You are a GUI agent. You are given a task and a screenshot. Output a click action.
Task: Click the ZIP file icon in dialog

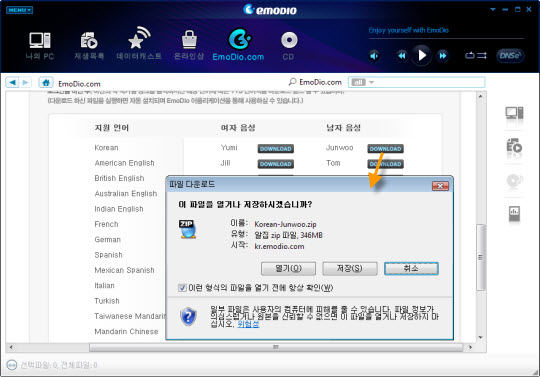pyautogui.click(x=187, y=229)
